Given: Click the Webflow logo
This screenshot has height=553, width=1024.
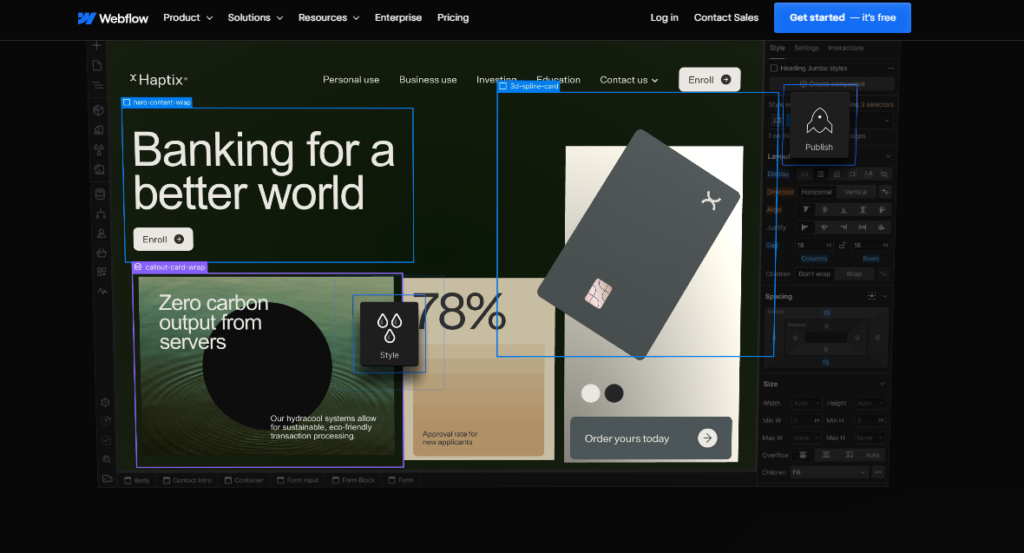Looking at the screenshot, I should tap(112, 18).
